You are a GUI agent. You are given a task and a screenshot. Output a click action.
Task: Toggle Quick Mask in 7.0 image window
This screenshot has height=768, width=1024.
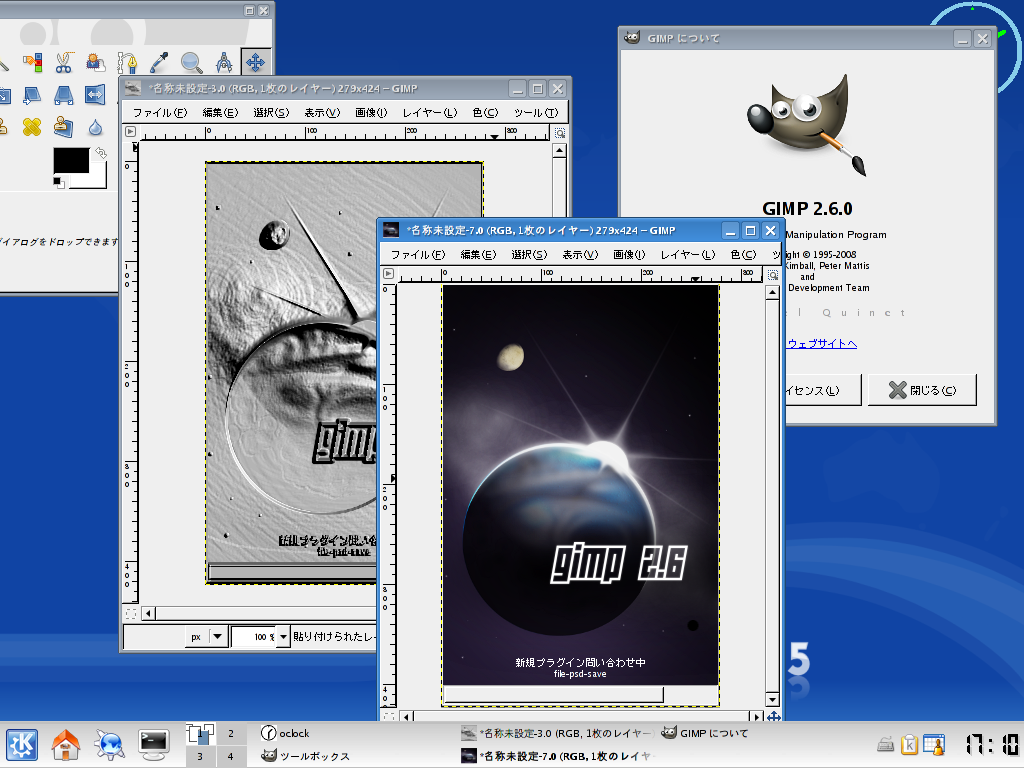coord(389,716)
